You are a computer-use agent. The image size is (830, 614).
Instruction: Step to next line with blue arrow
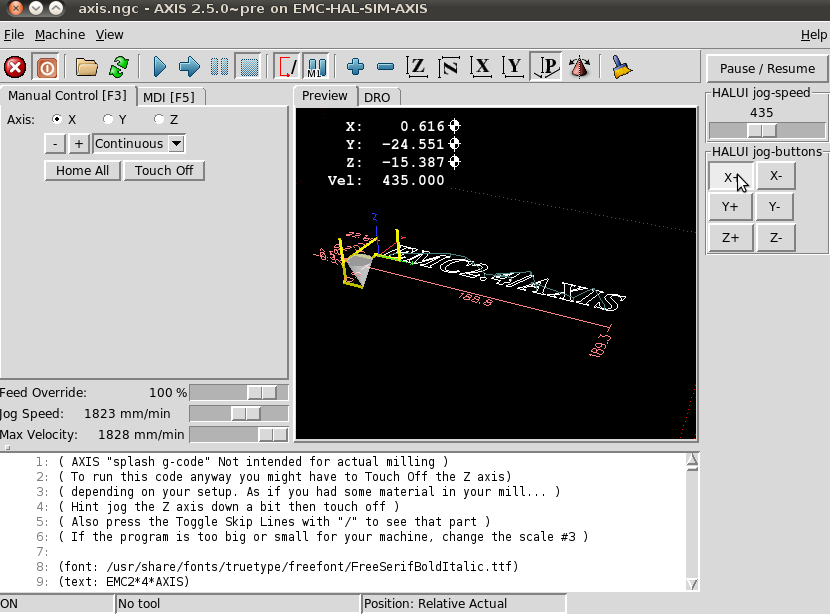tap(189, 67)
